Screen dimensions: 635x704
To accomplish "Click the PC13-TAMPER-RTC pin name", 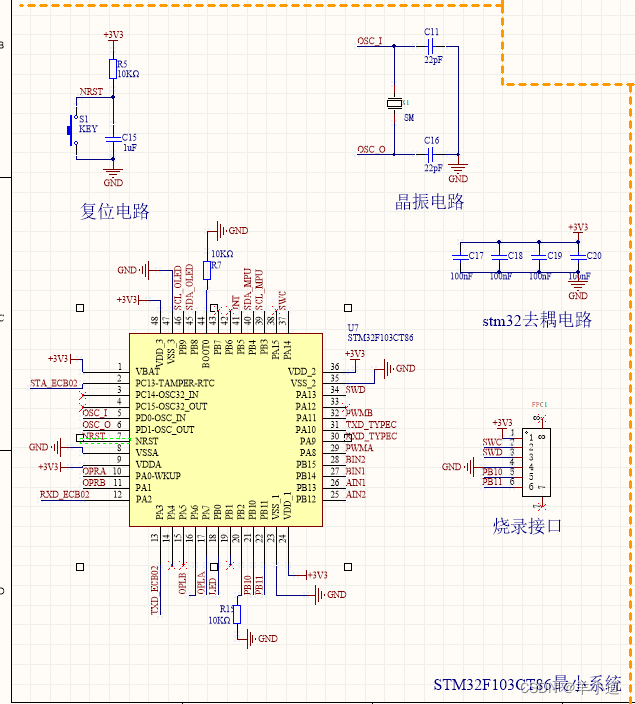I will click(175, 383).
